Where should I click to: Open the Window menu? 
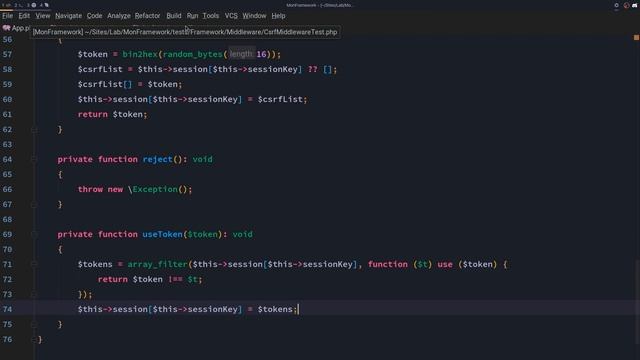[x=254, y=16]
